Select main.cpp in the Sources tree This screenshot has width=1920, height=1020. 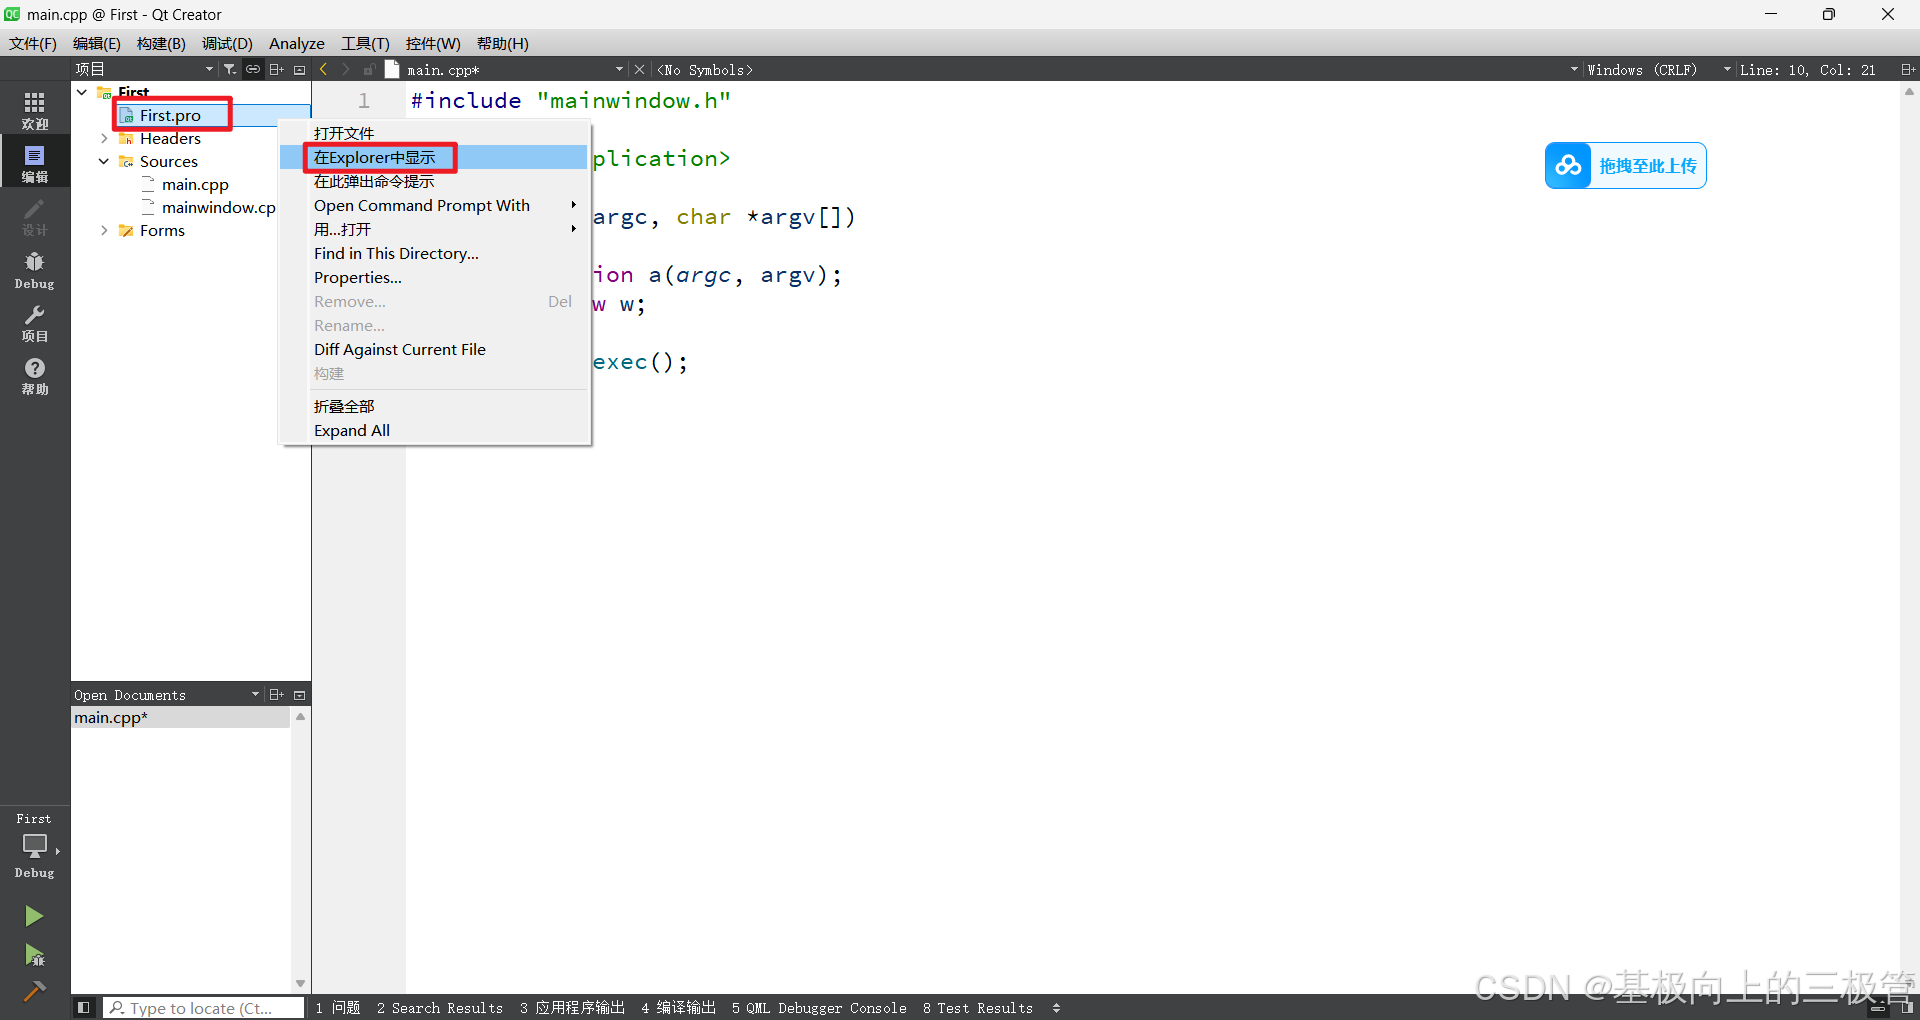pos(195,184)
